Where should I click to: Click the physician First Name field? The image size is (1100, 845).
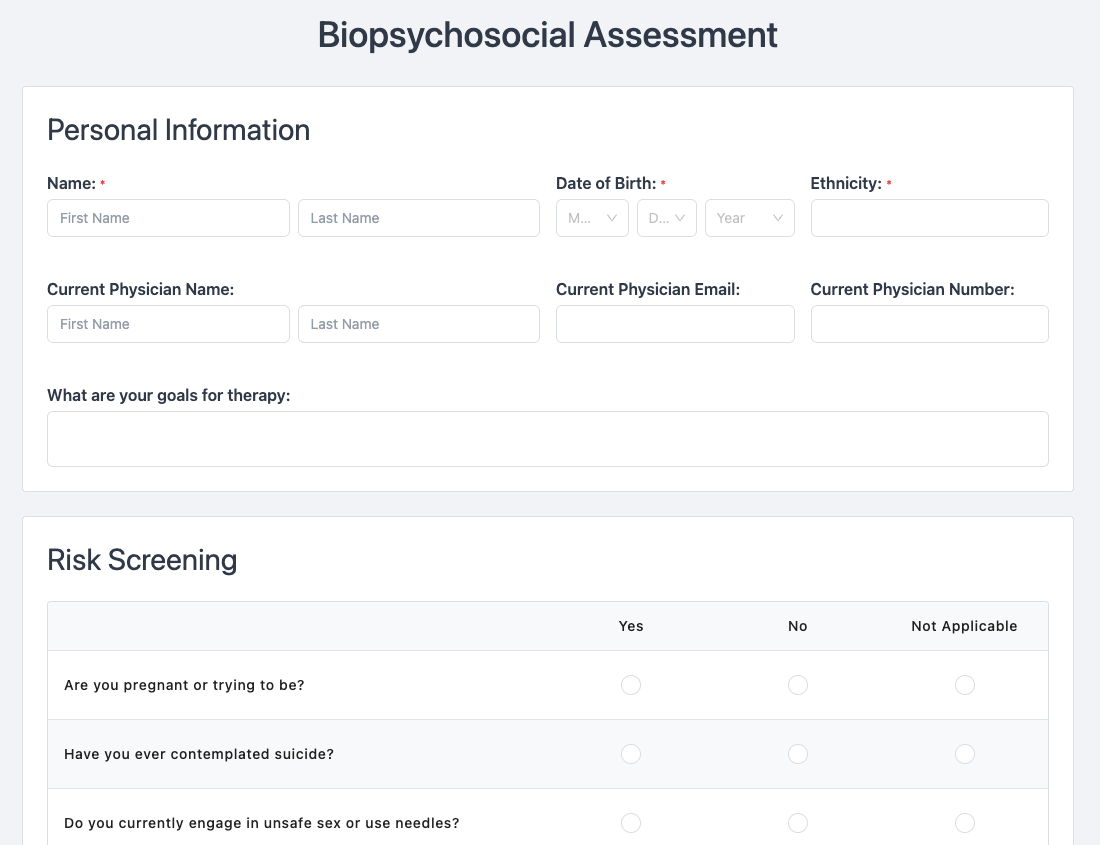click(168, 324)
